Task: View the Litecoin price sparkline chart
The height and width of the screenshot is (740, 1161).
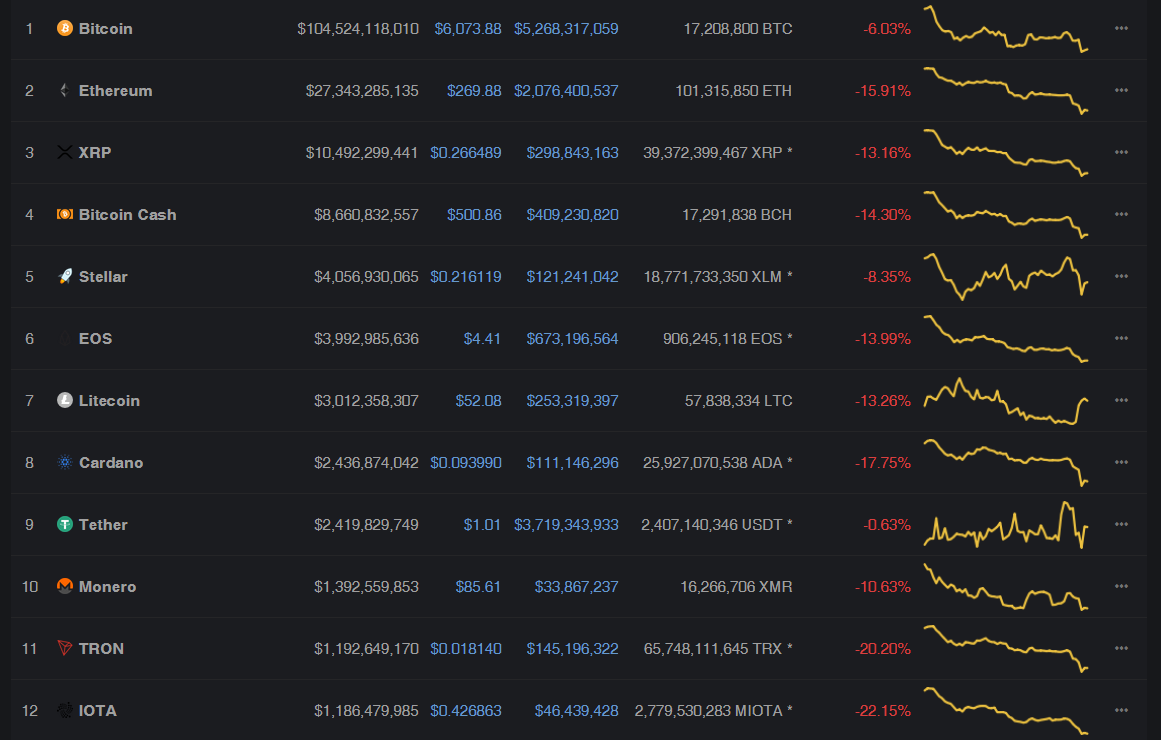Action: [1006, 400]
